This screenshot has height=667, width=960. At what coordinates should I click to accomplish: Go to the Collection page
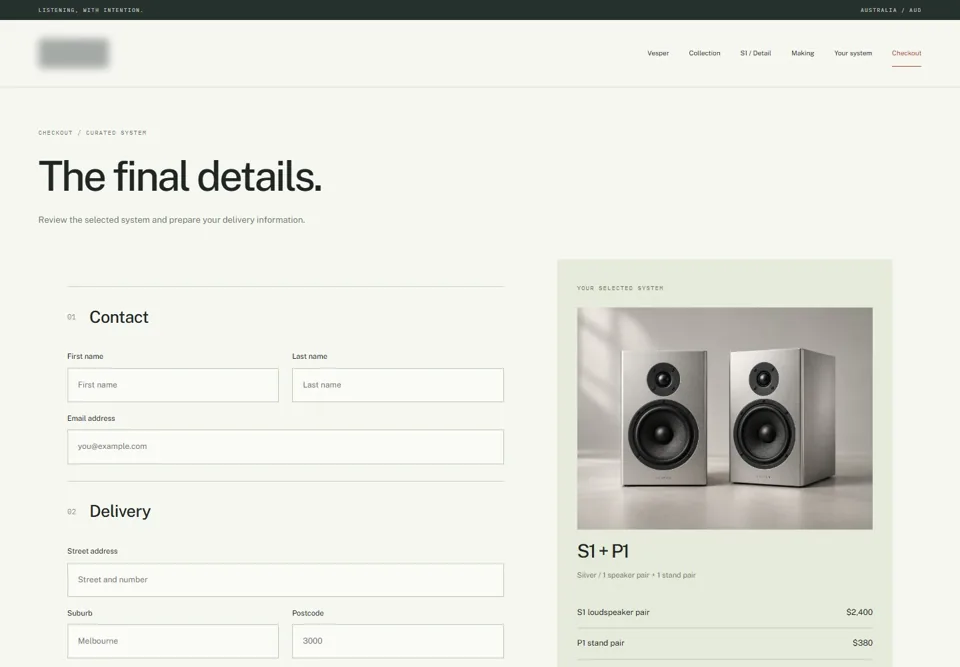coord(704,53)
